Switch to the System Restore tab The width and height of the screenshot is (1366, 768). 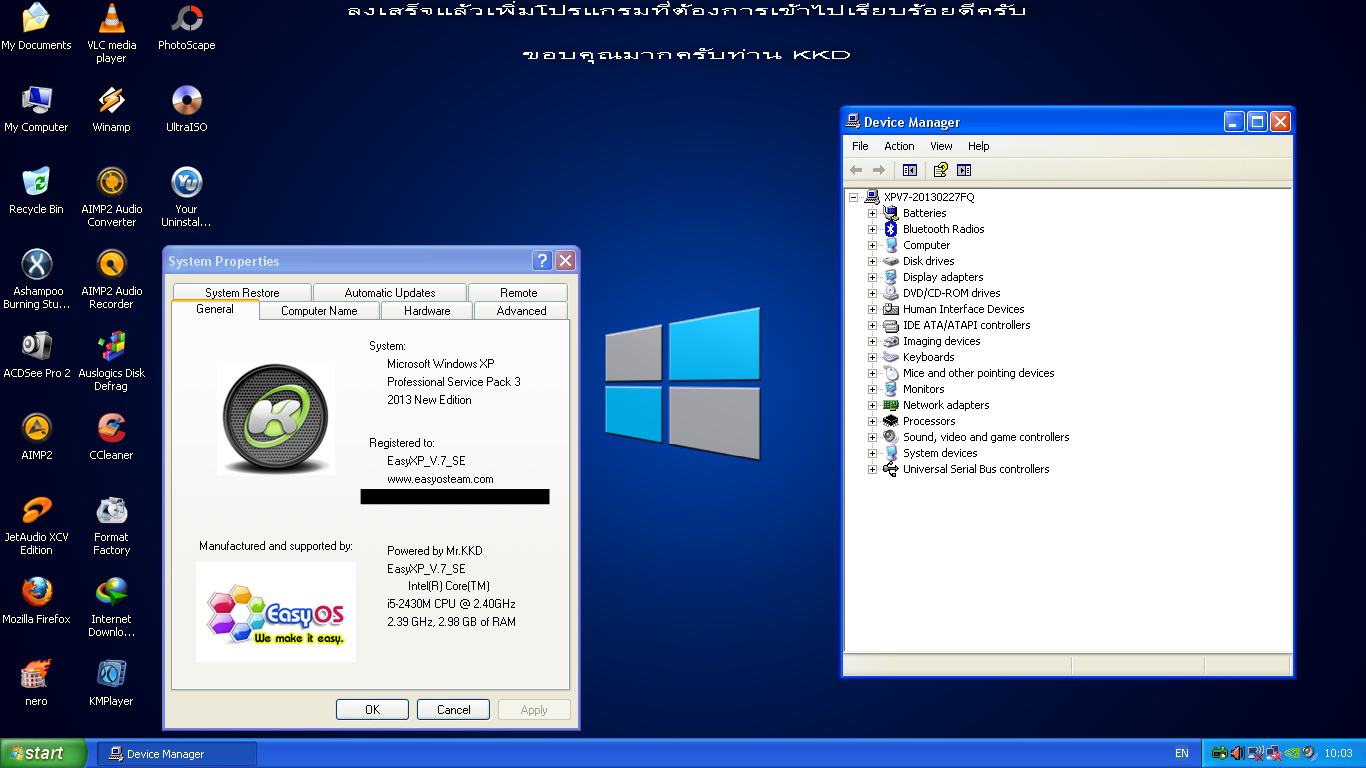tap(242, 293)
